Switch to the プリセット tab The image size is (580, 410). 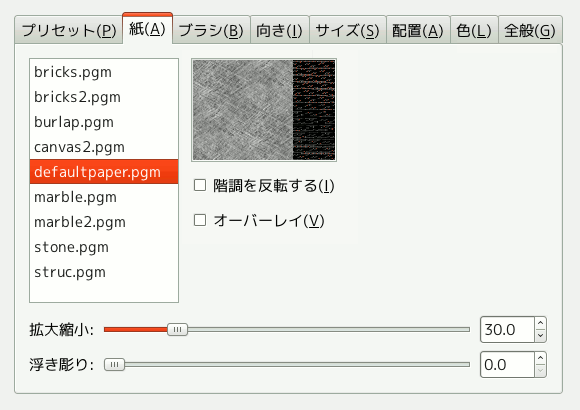(69, 30)
